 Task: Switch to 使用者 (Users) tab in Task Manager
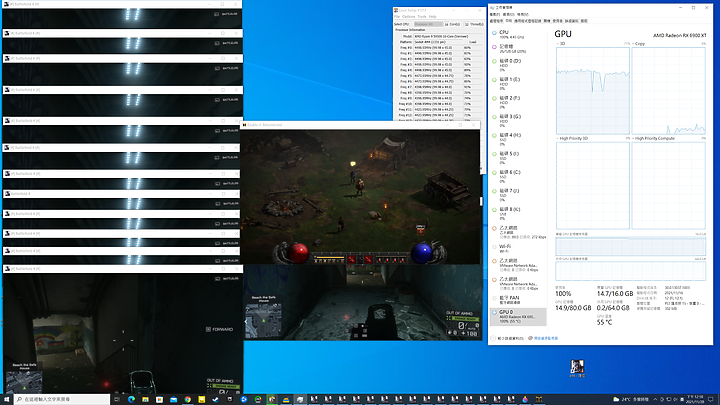[x=557, y=21]
